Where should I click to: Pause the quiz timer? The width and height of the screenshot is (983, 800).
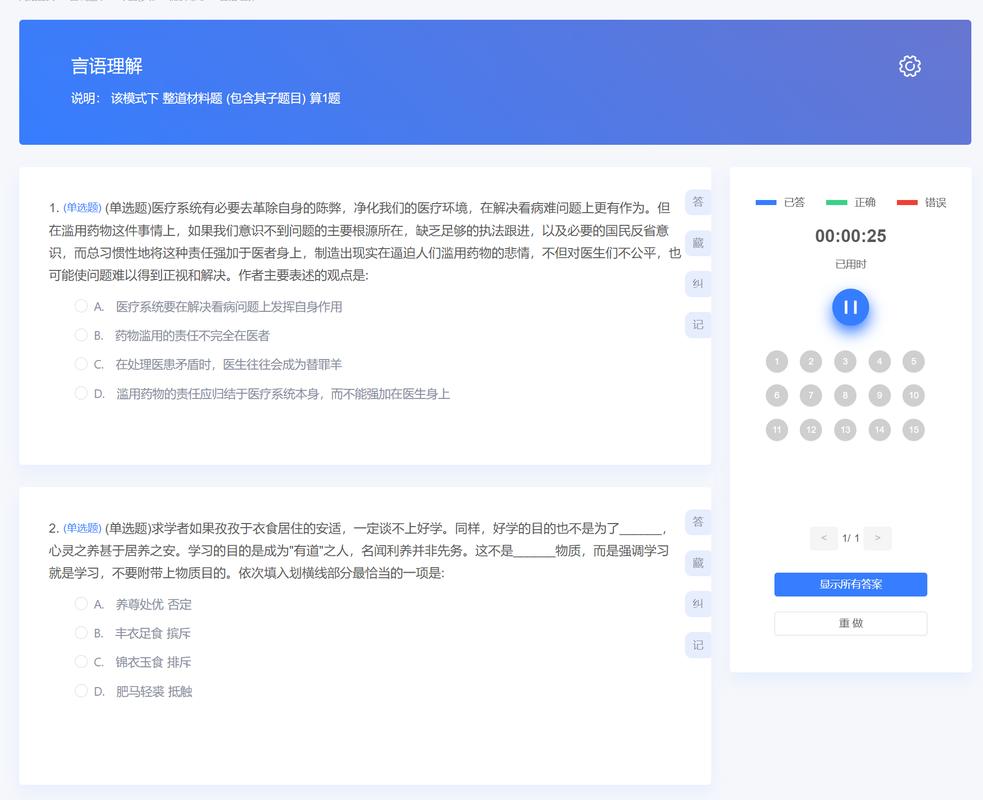[850, 307]
